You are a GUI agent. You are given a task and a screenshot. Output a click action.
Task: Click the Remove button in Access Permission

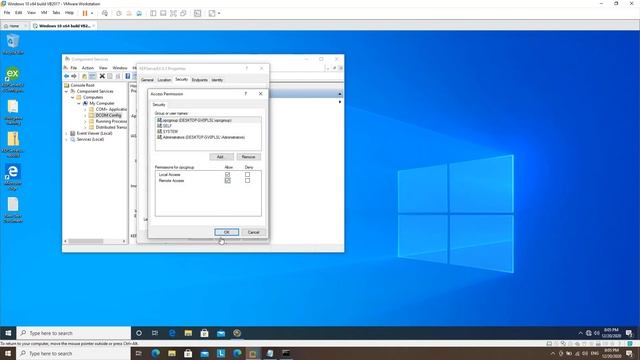click(x=248, y=157)
